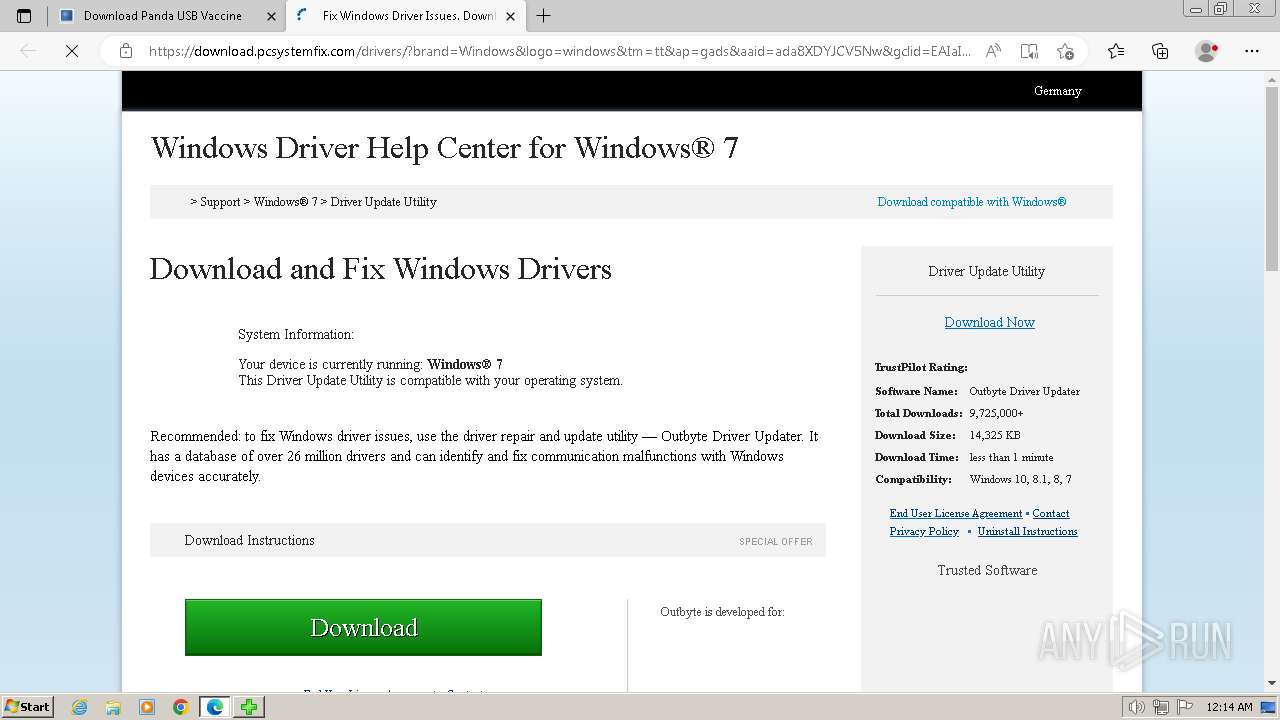1280x720 pixels.
Task: Click the Trusted Software label
Action: 987,570
